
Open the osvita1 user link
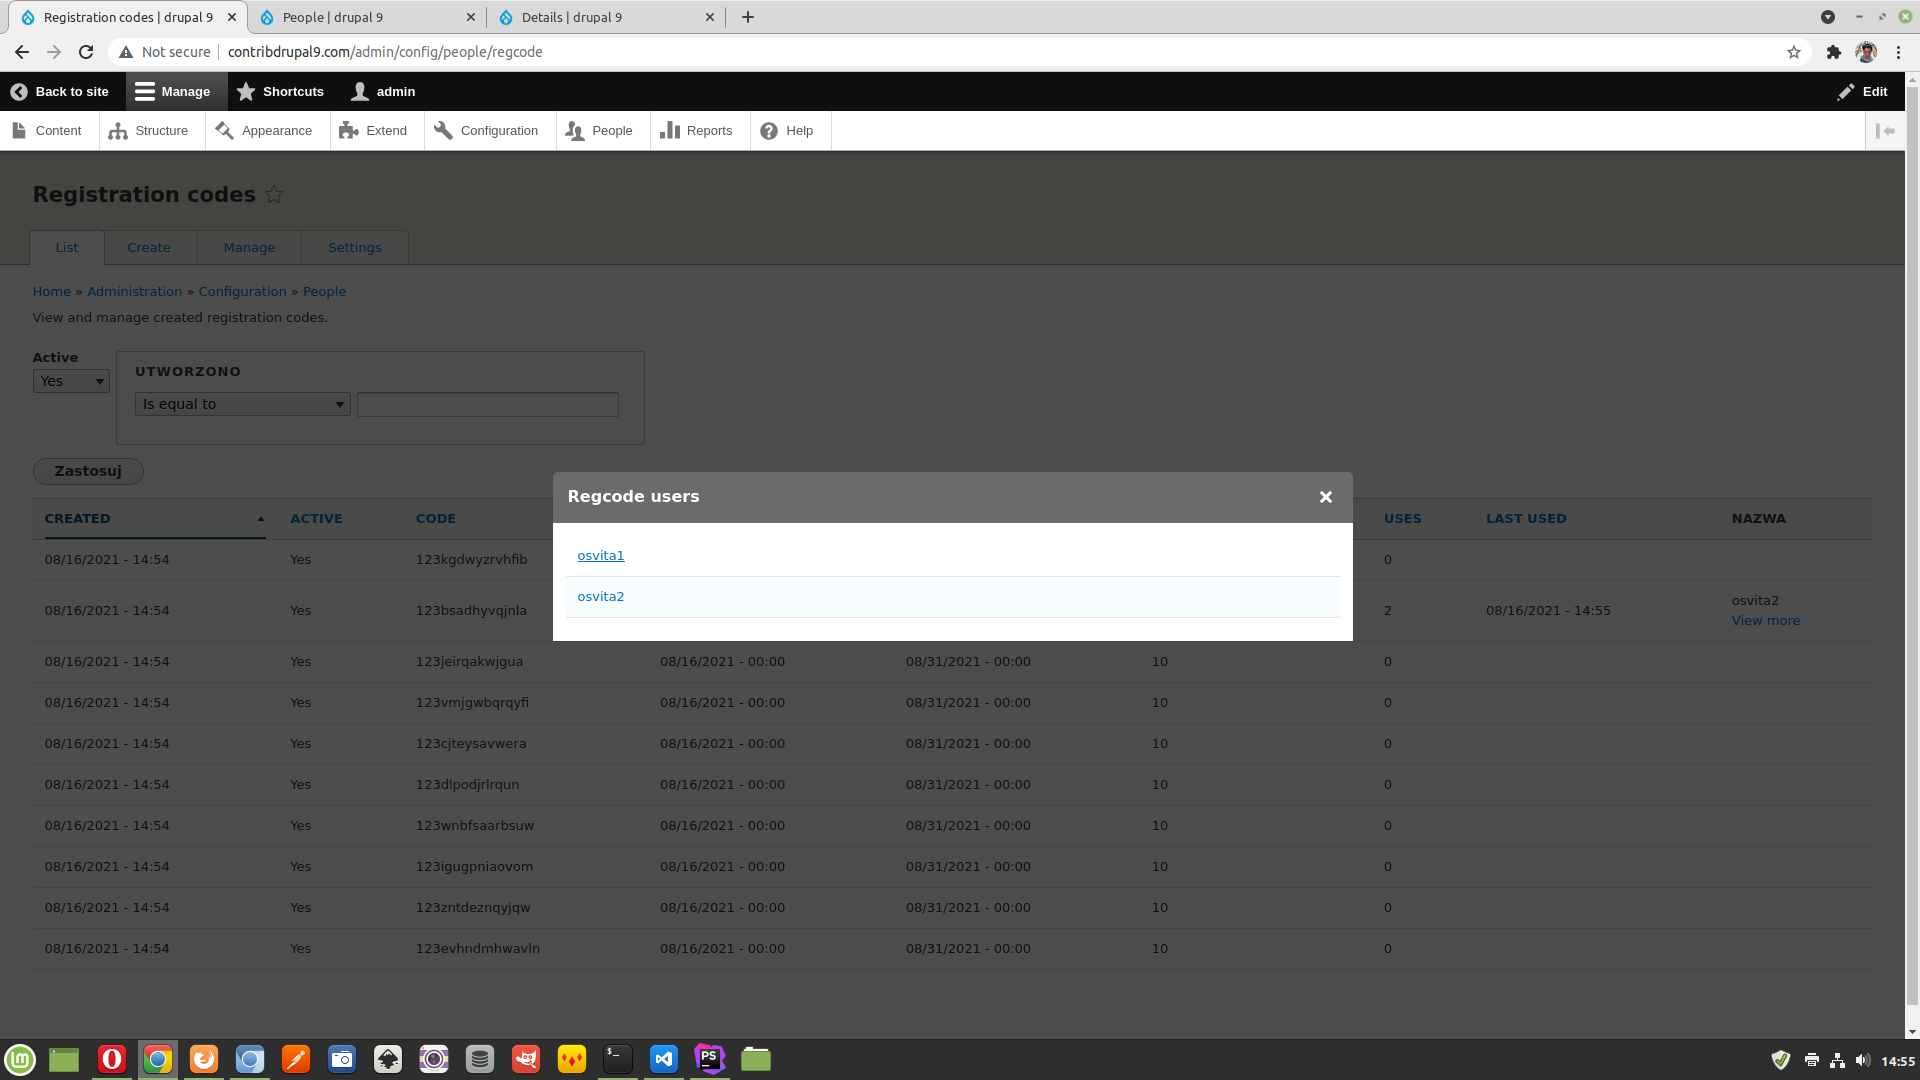(600, 555)
